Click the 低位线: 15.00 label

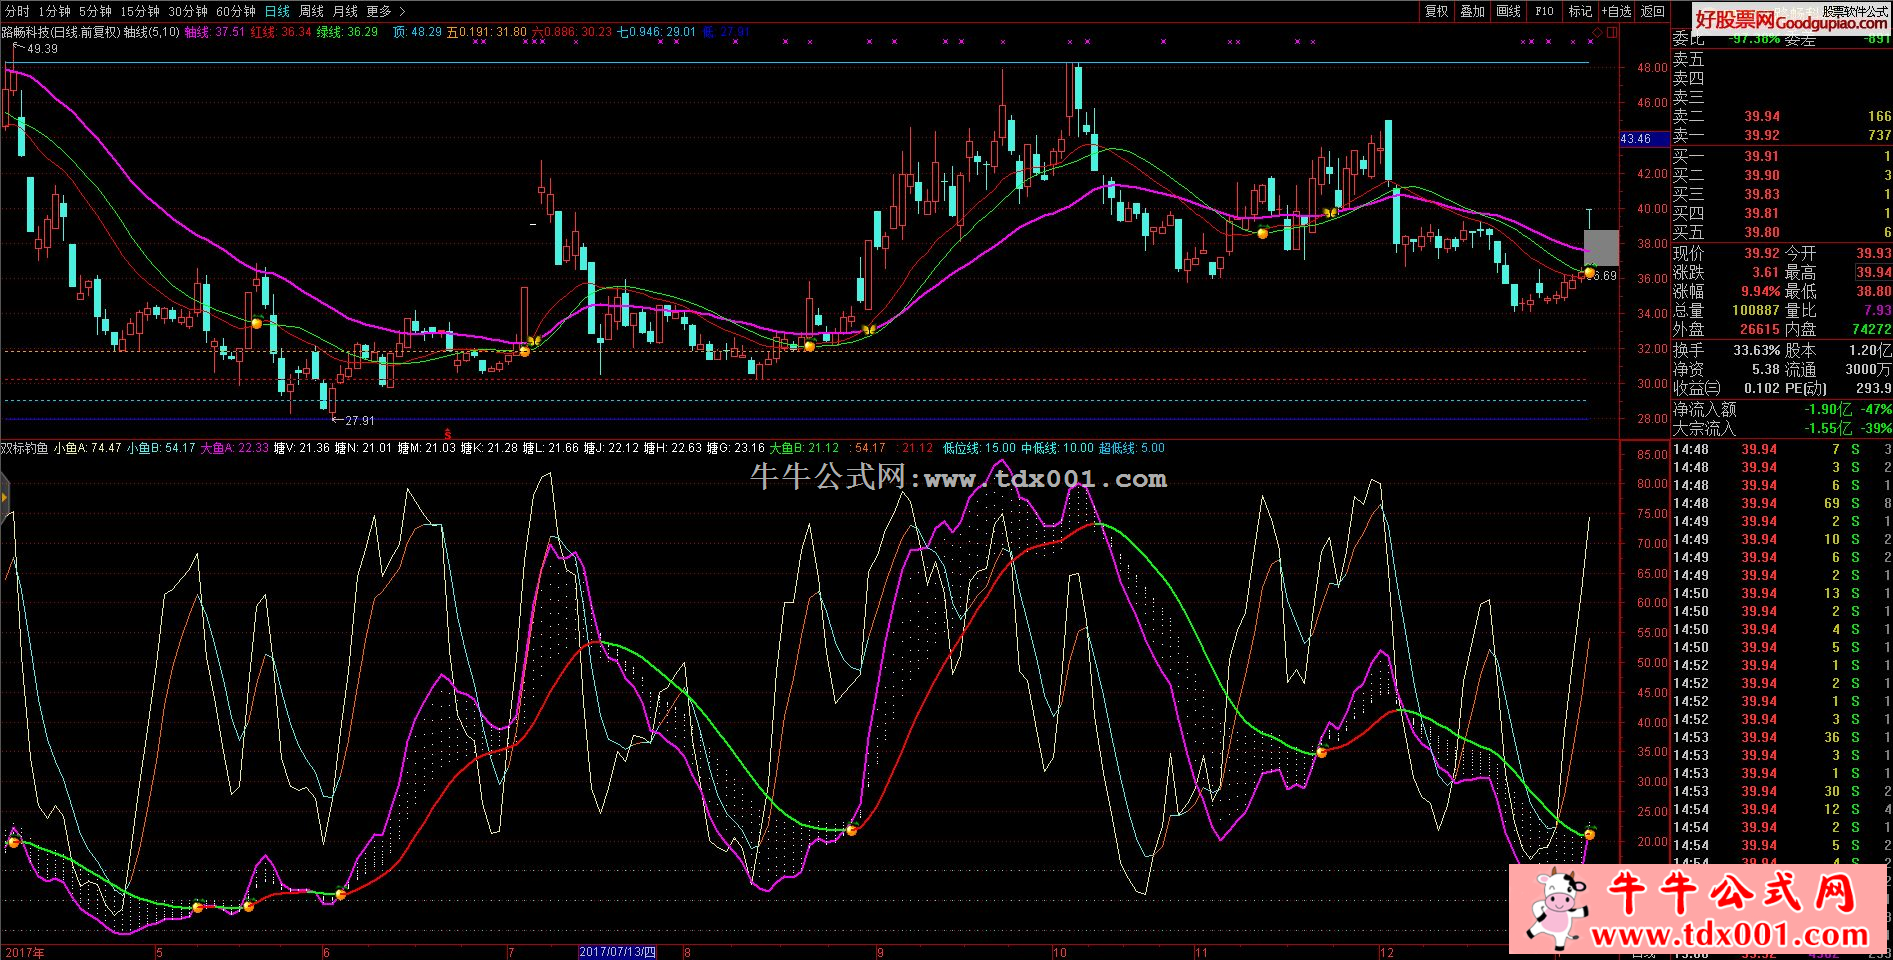click(x=979, y=448)
